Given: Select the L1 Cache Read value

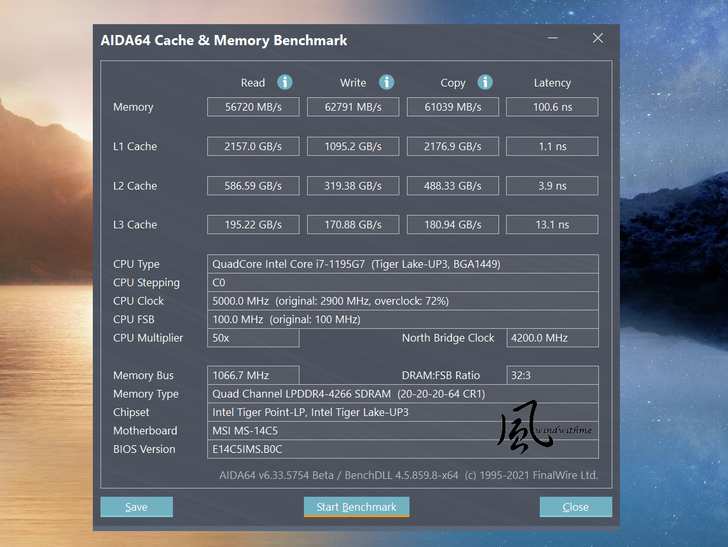Looking at the screenshot, I should point(253,146).
